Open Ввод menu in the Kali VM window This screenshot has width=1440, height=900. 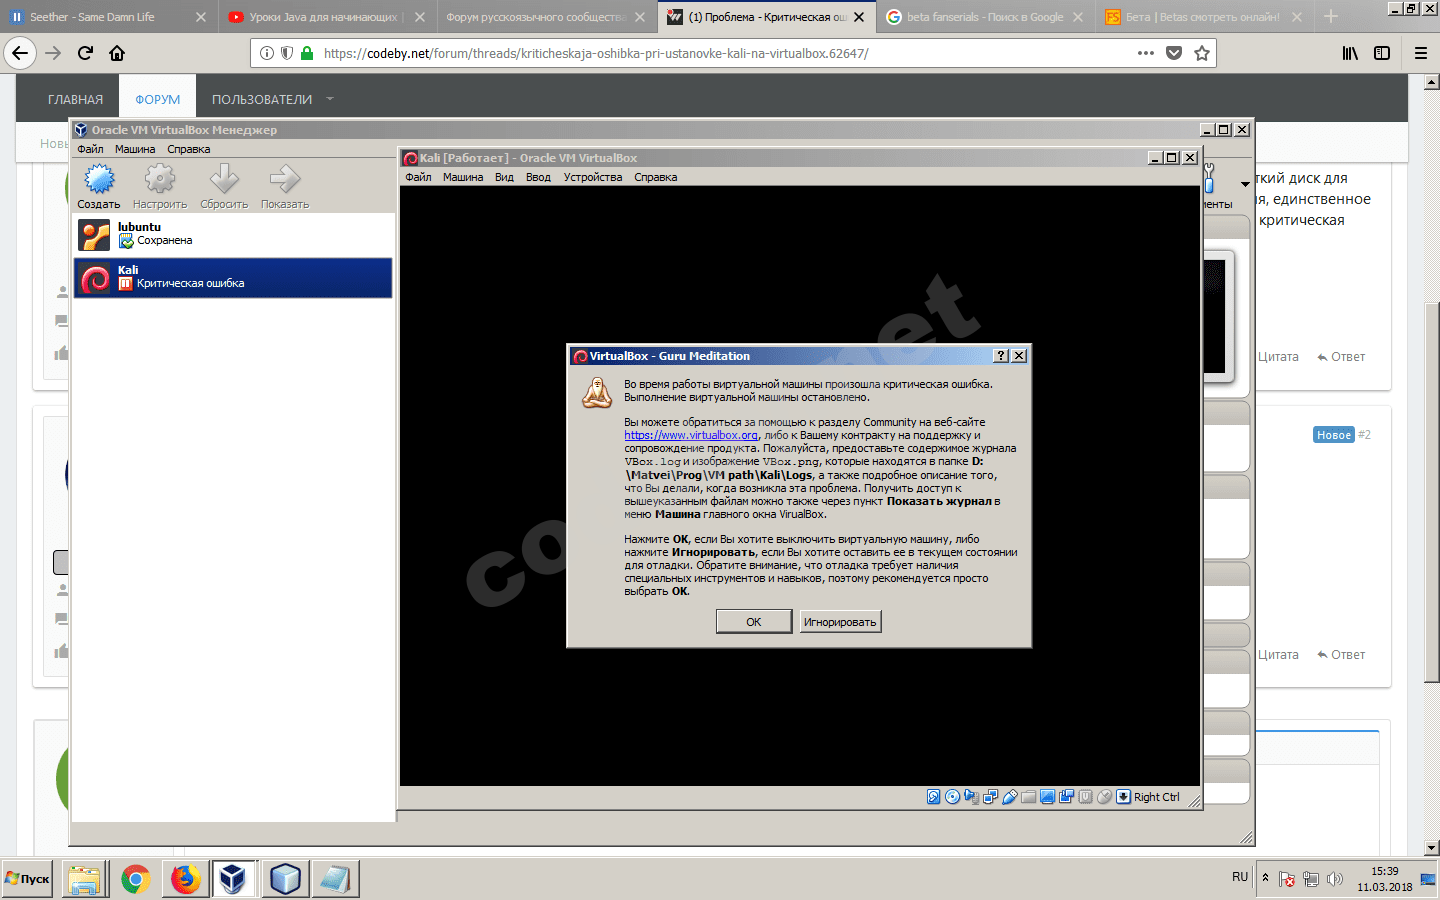point(538,177)
